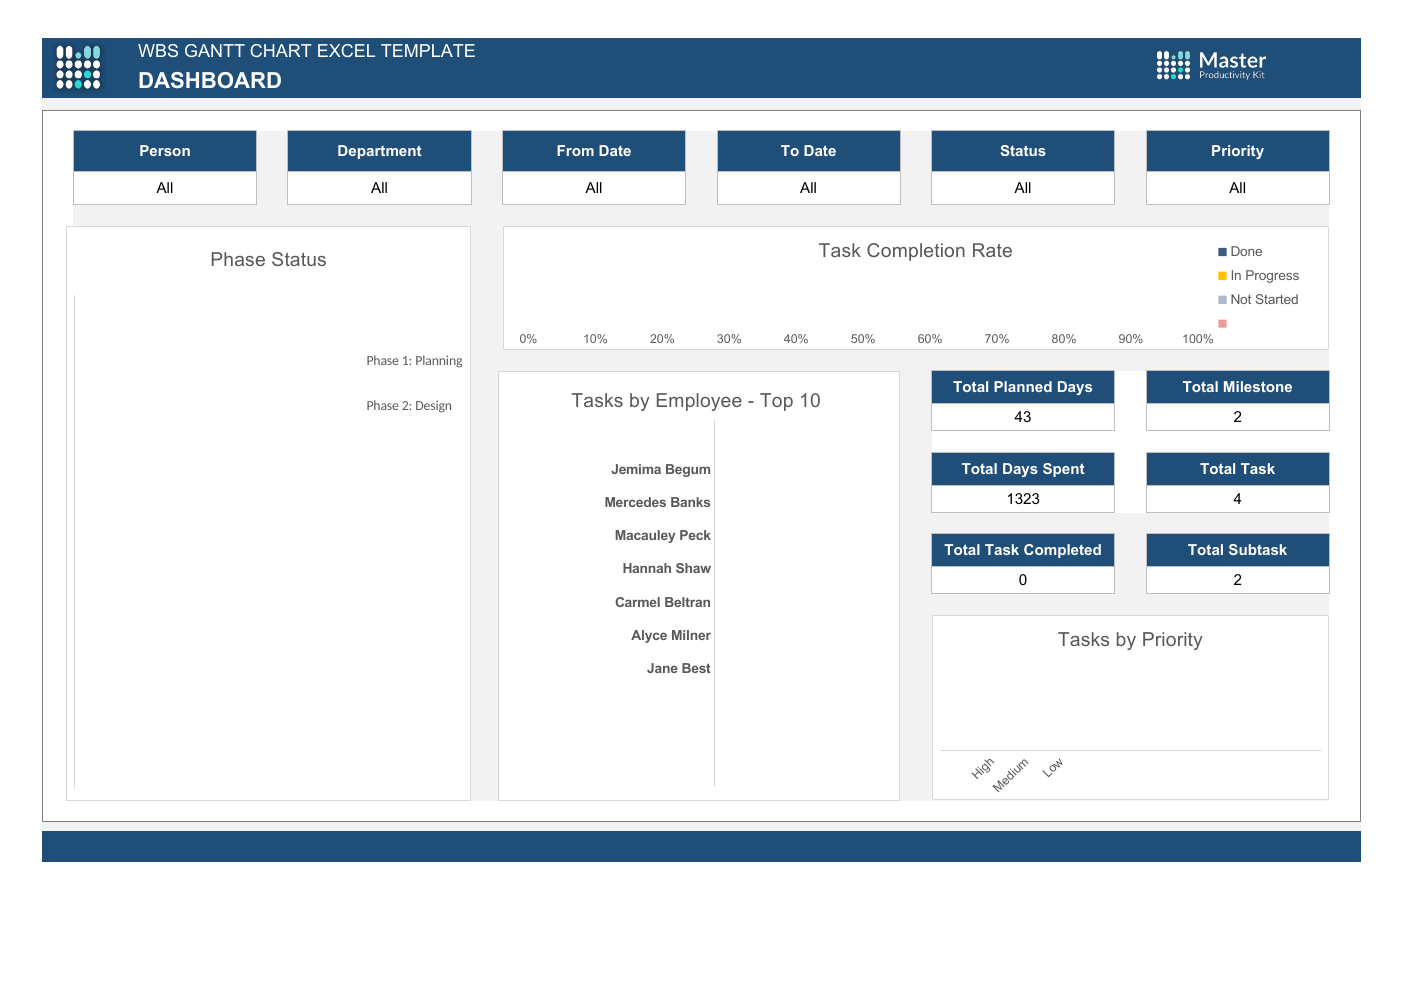Select the Tasks by Priority chart title
Viewport: 1404px width, 993px height.
click(x=1130, y=640)
